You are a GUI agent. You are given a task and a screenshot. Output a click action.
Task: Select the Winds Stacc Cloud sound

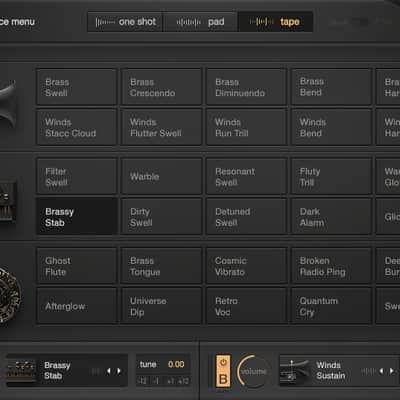(x=76, y=127)
